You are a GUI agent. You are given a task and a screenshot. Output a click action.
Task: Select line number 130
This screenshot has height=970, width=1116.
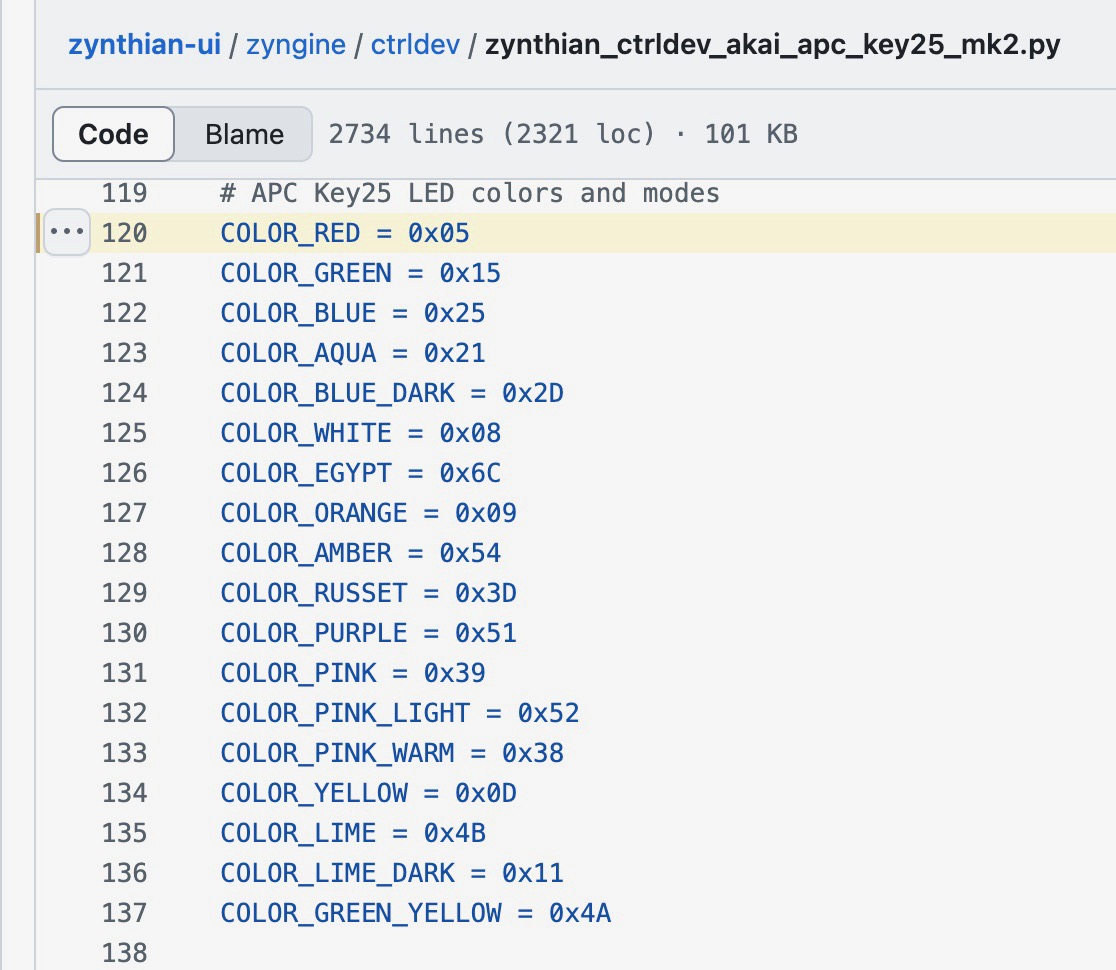pyautogui.click(x=125, y=633)
